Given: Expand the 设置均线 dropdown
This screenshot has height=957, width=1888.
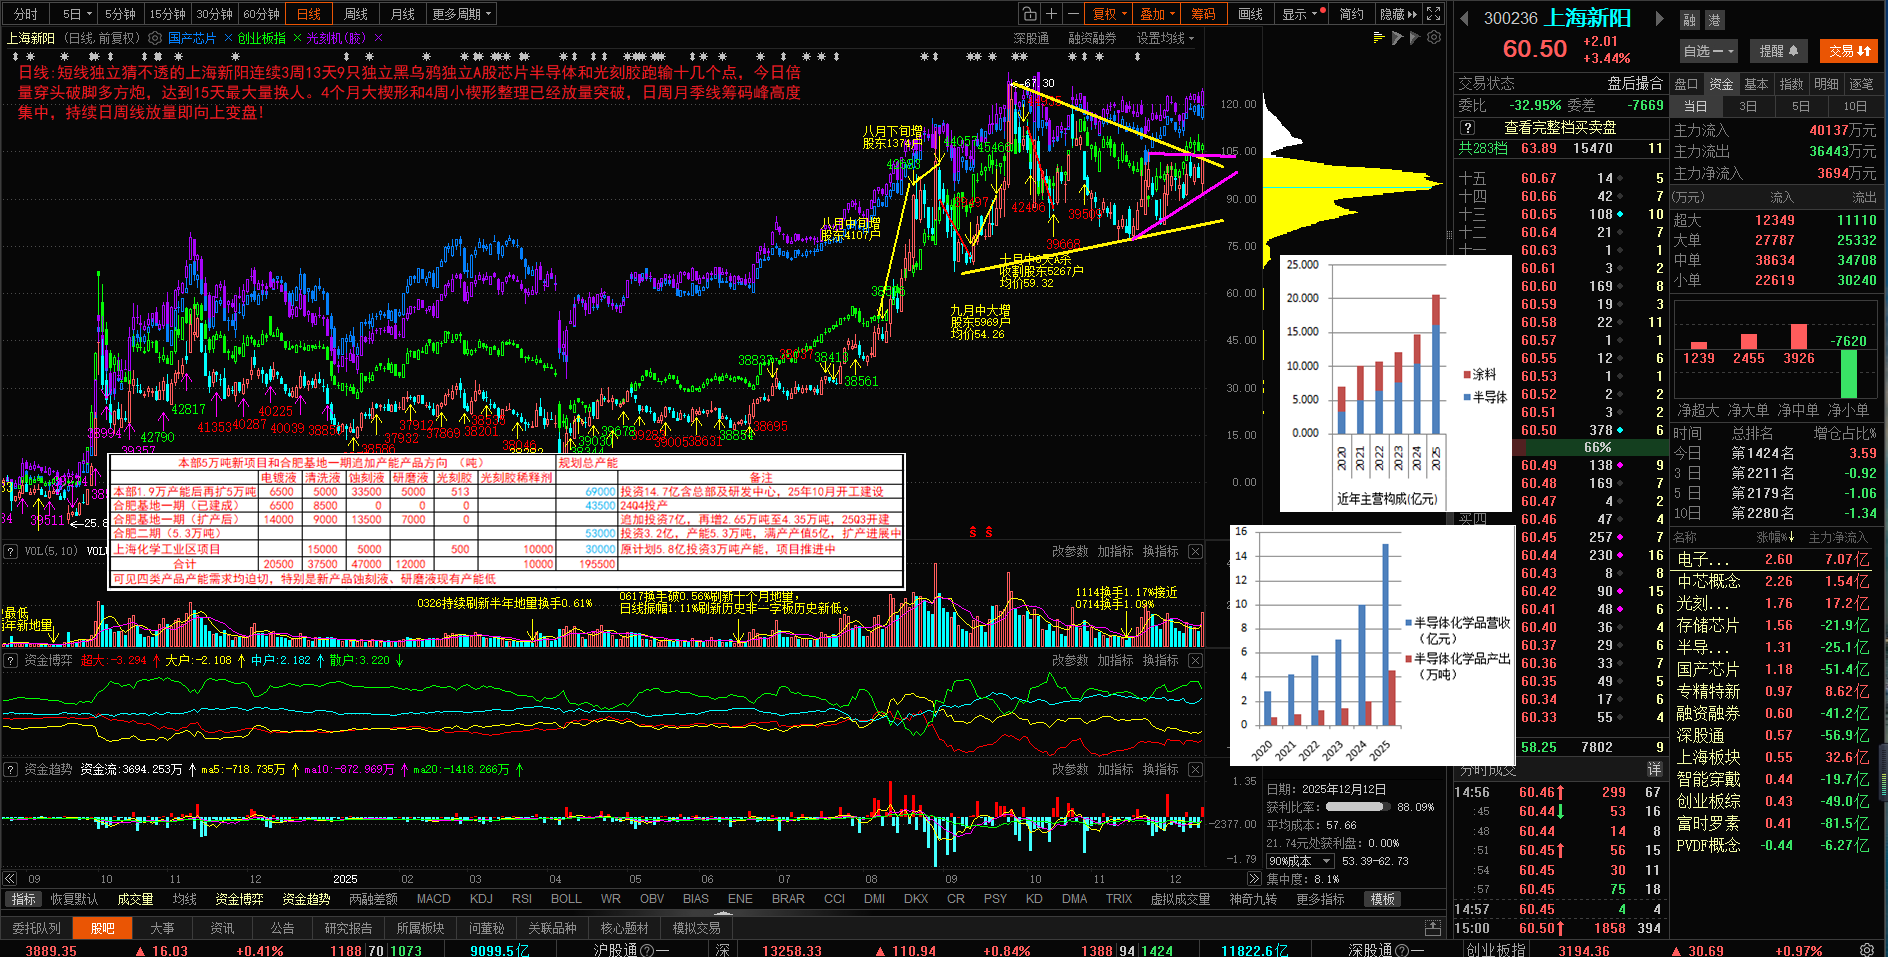Looking at the screenshot, I should coord(1165,38).
